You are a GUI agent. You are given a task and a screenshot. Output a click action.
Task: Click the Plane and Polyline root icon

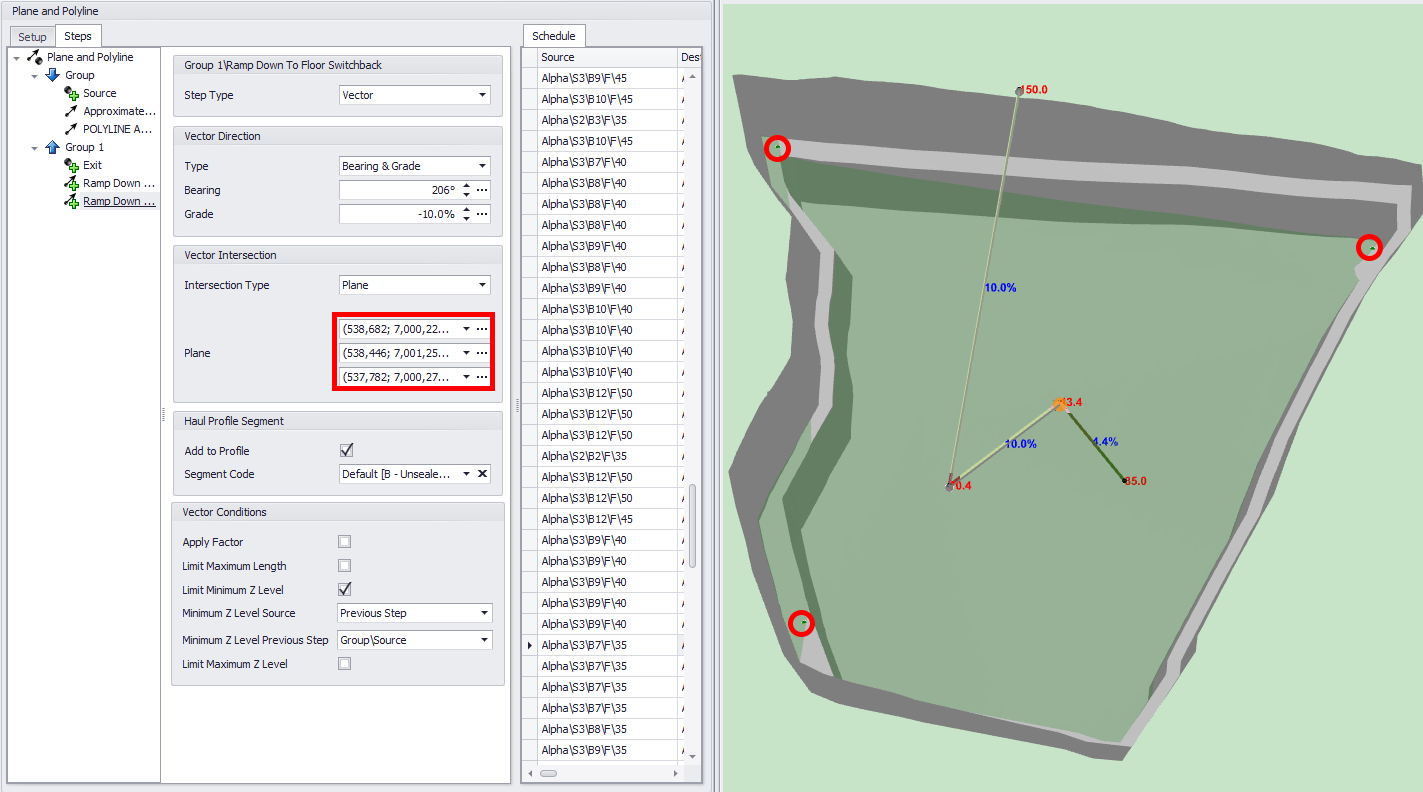point(34,57)
